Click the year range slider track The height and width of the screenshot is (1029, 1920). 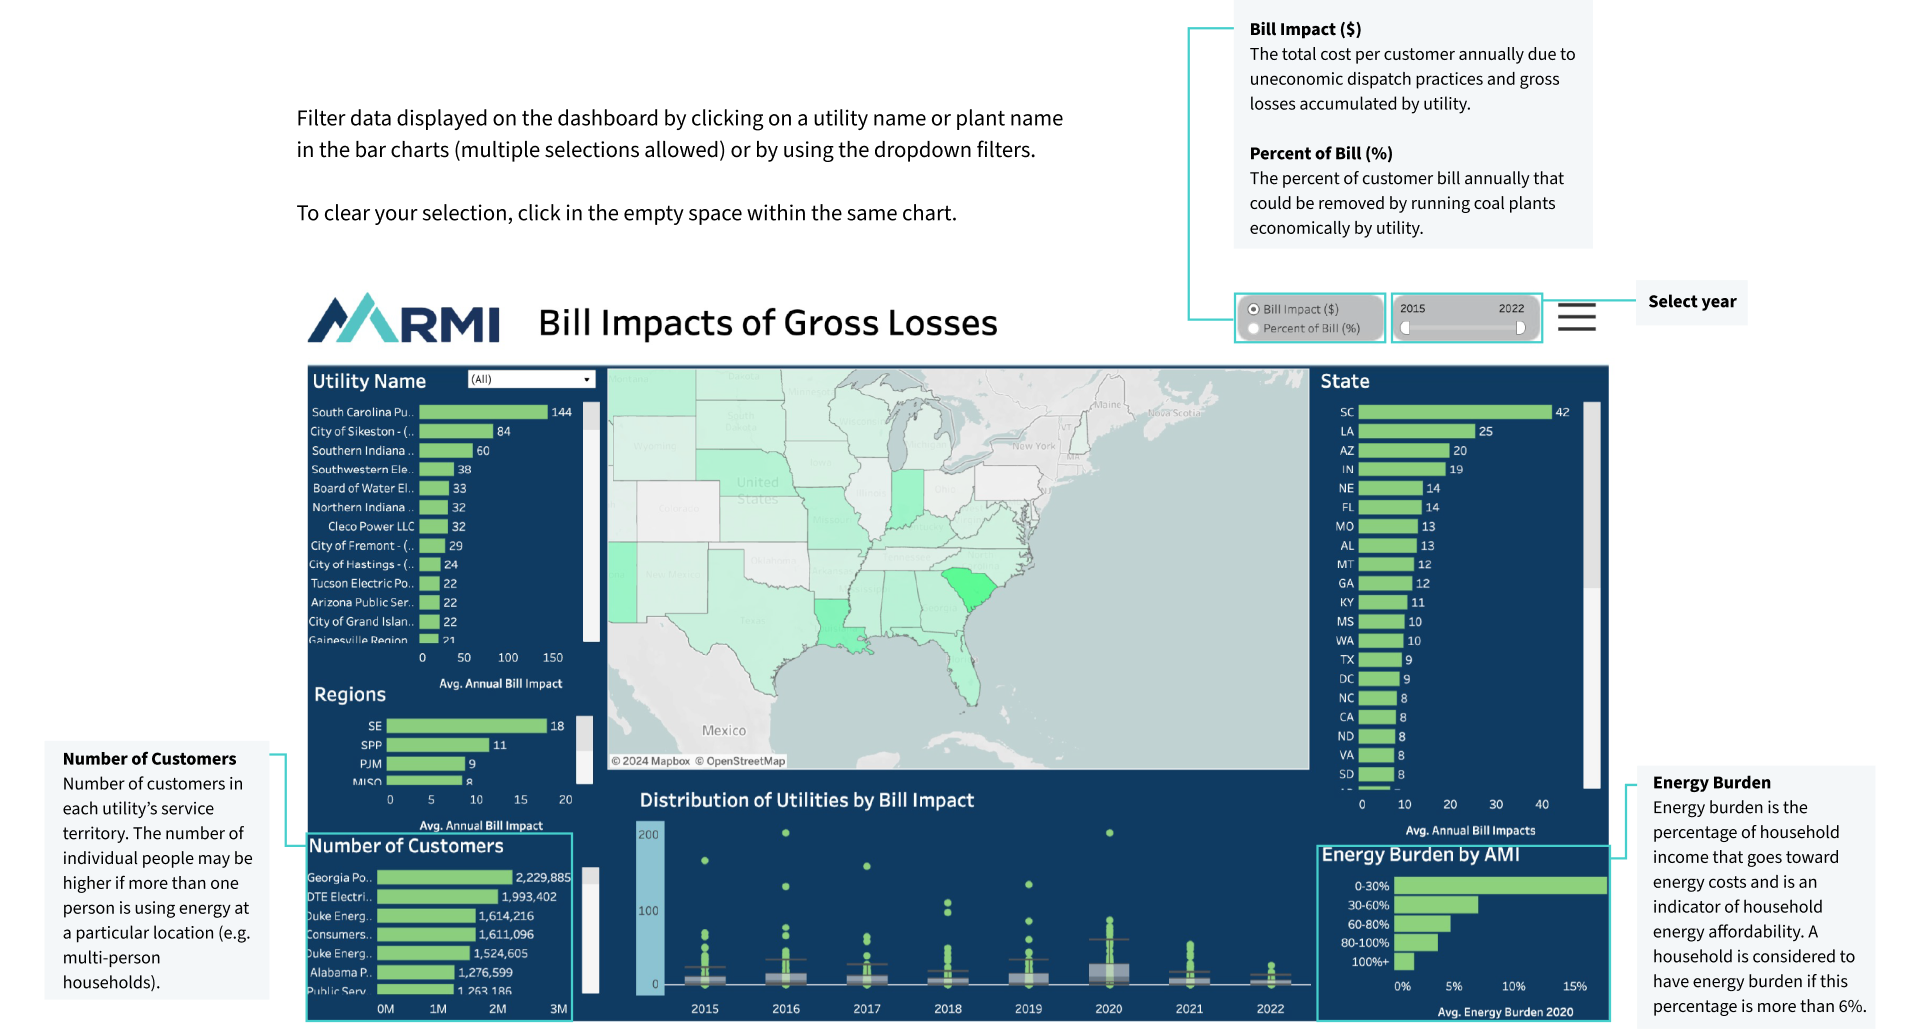tap(1462, 328)
